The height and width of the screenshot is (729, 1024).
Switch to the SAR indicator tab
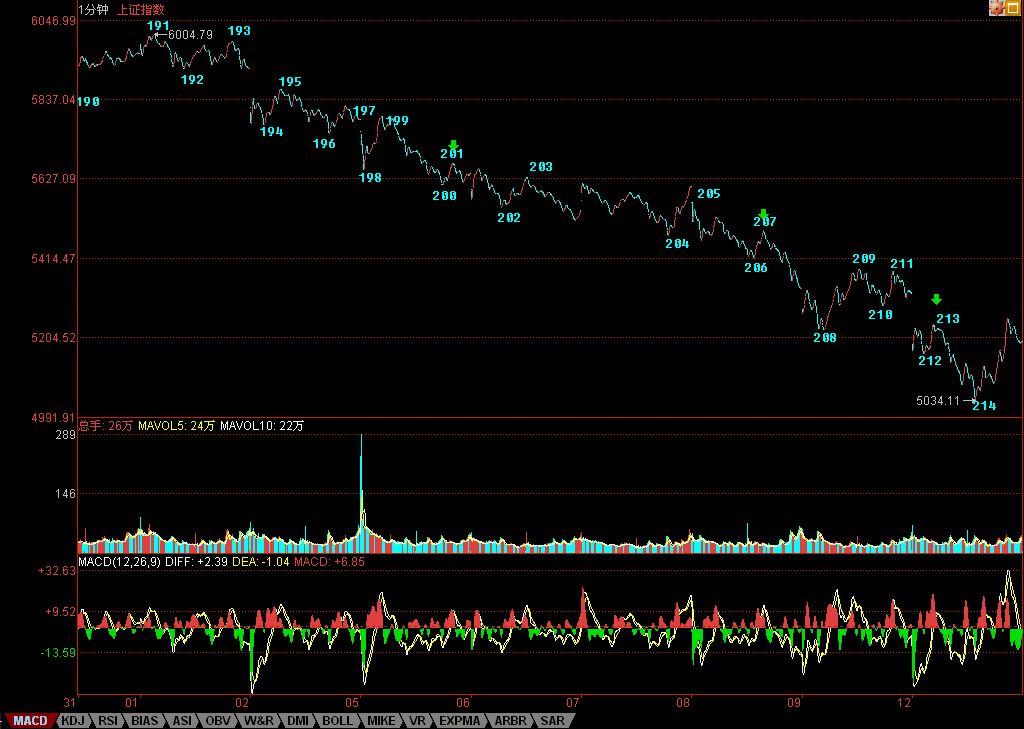(x=551, y=720)
